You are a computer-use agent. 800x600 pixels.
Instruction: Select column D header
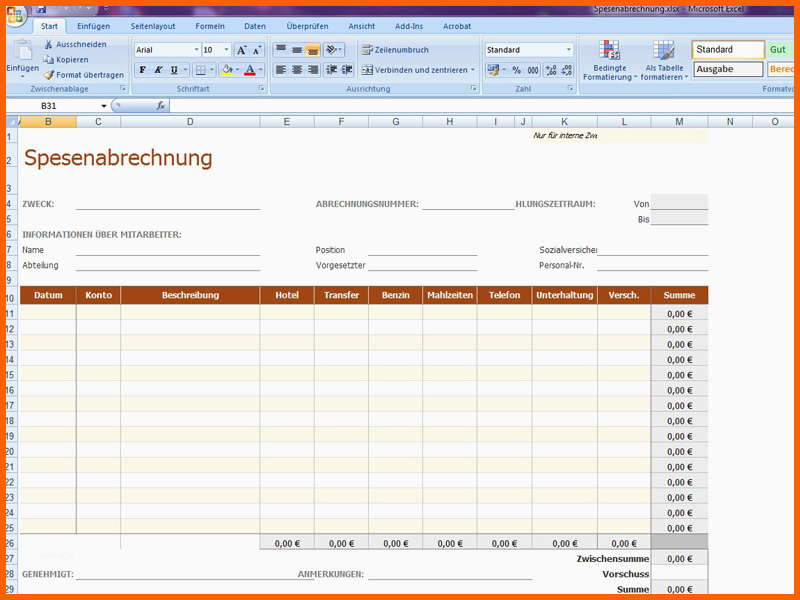point(190,121)
